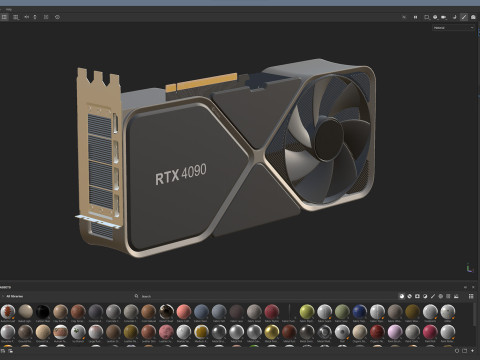
Task: Click the plus icon at Assets bottom-right
Action: point(472,351)
